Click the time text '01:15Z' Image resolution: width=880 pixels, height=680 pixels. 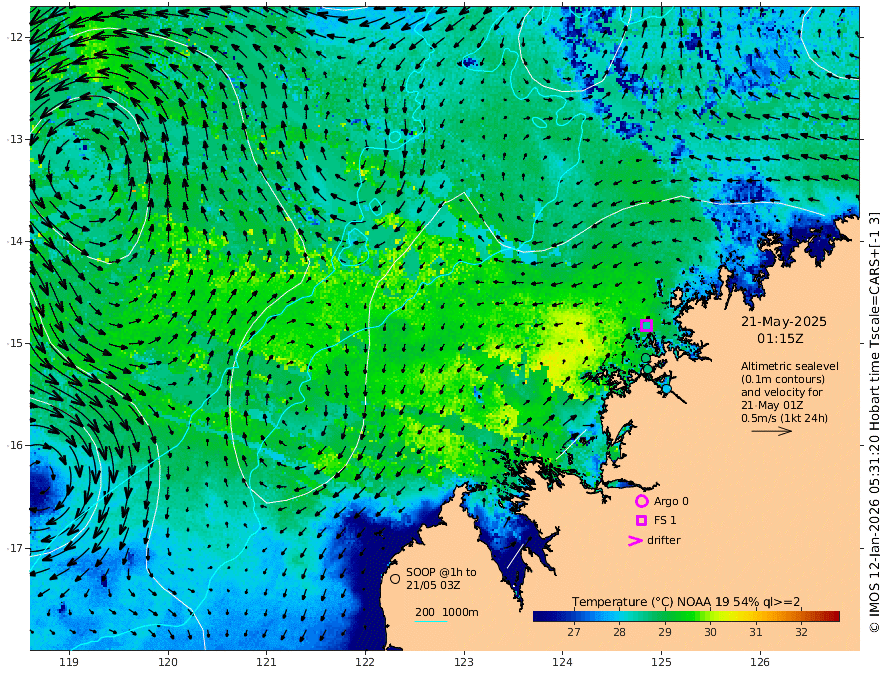(x=780, y=339)
